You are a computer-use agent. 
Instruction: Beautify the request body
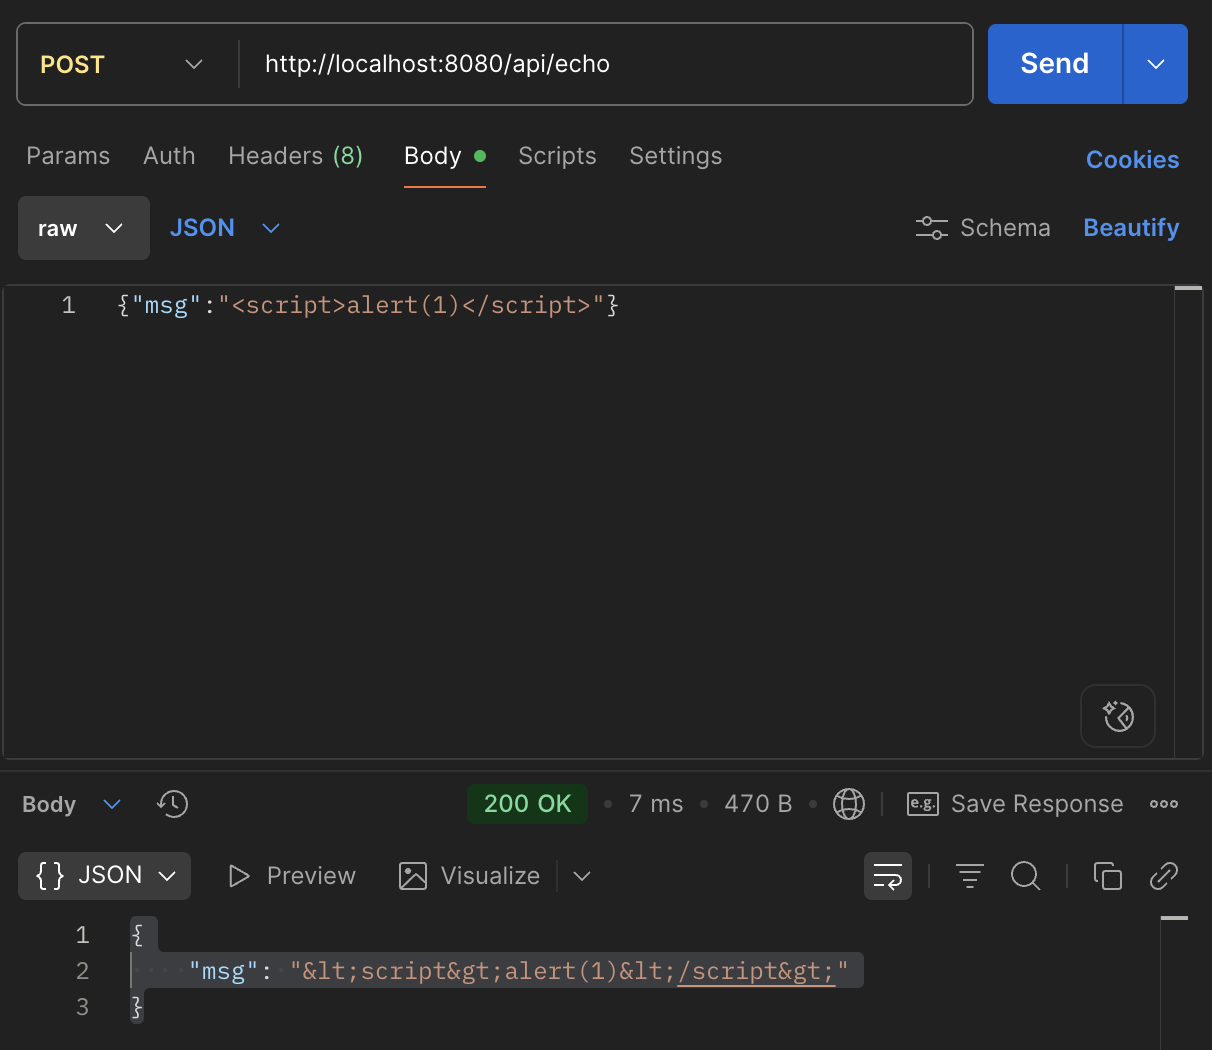point(1131,228)
